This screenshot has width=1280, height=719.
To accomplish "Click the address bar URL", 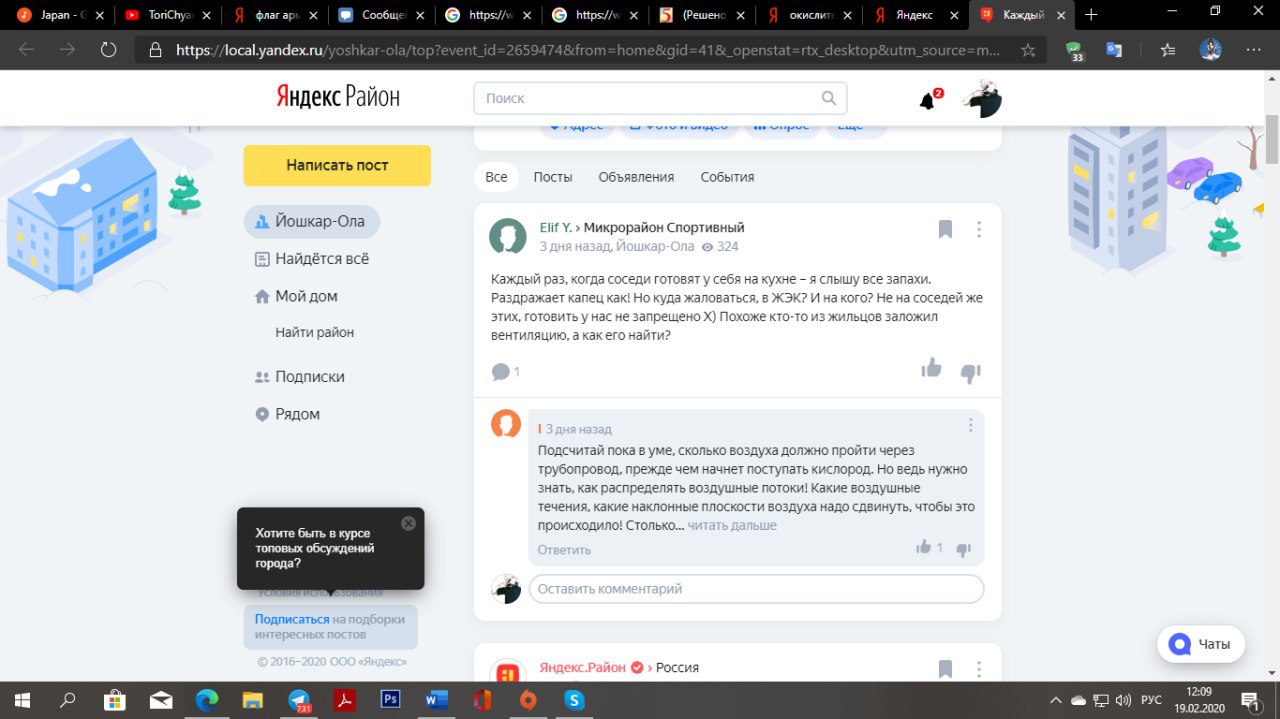I will (587, 50).
